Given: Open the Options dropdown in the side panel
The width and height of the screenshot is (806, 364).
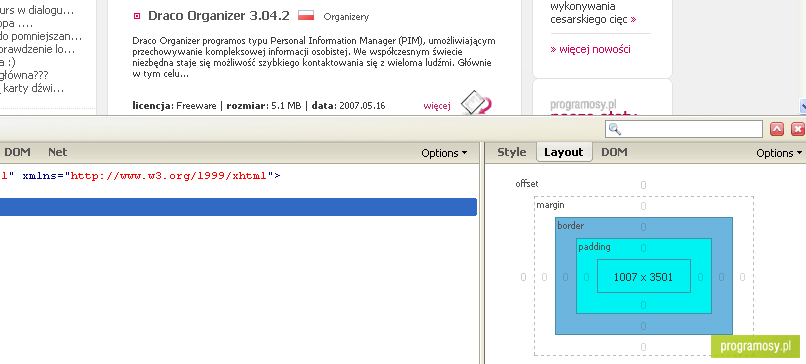Looking at the screenshot, I should 779,153.
